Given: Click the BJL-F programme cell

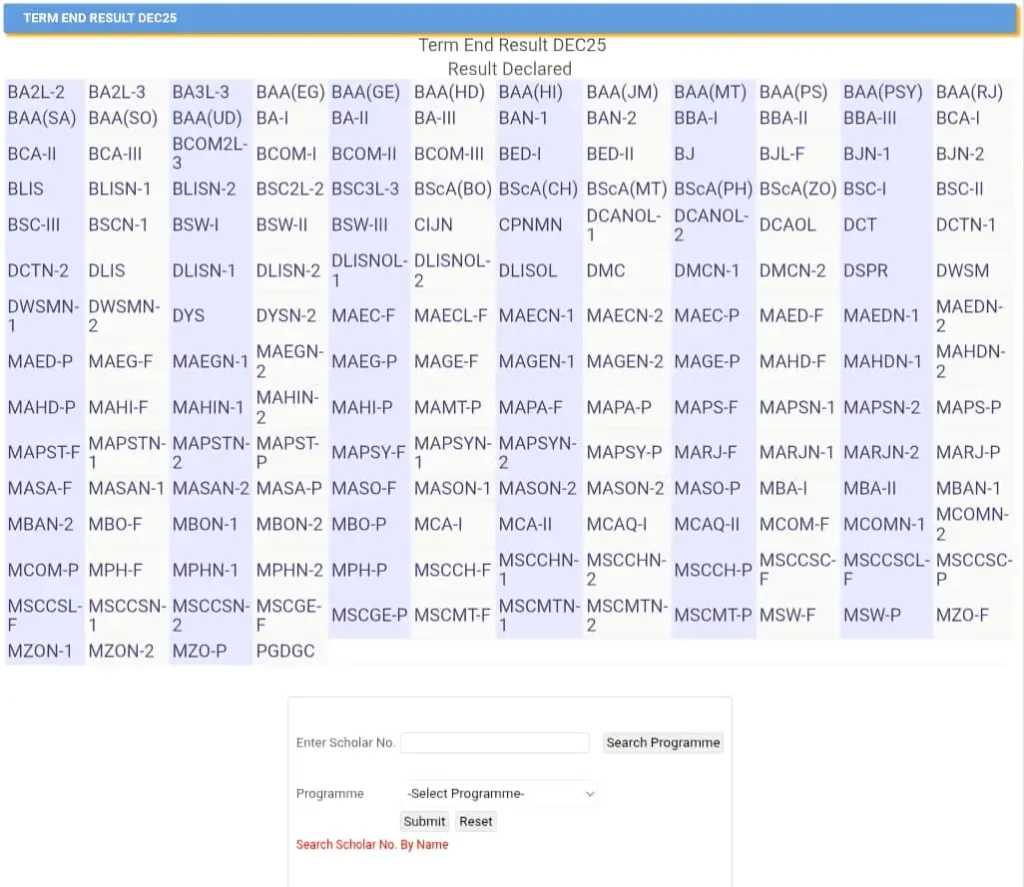Looking at the screenshot, I should pyautogui.click(x=781, y=154).
